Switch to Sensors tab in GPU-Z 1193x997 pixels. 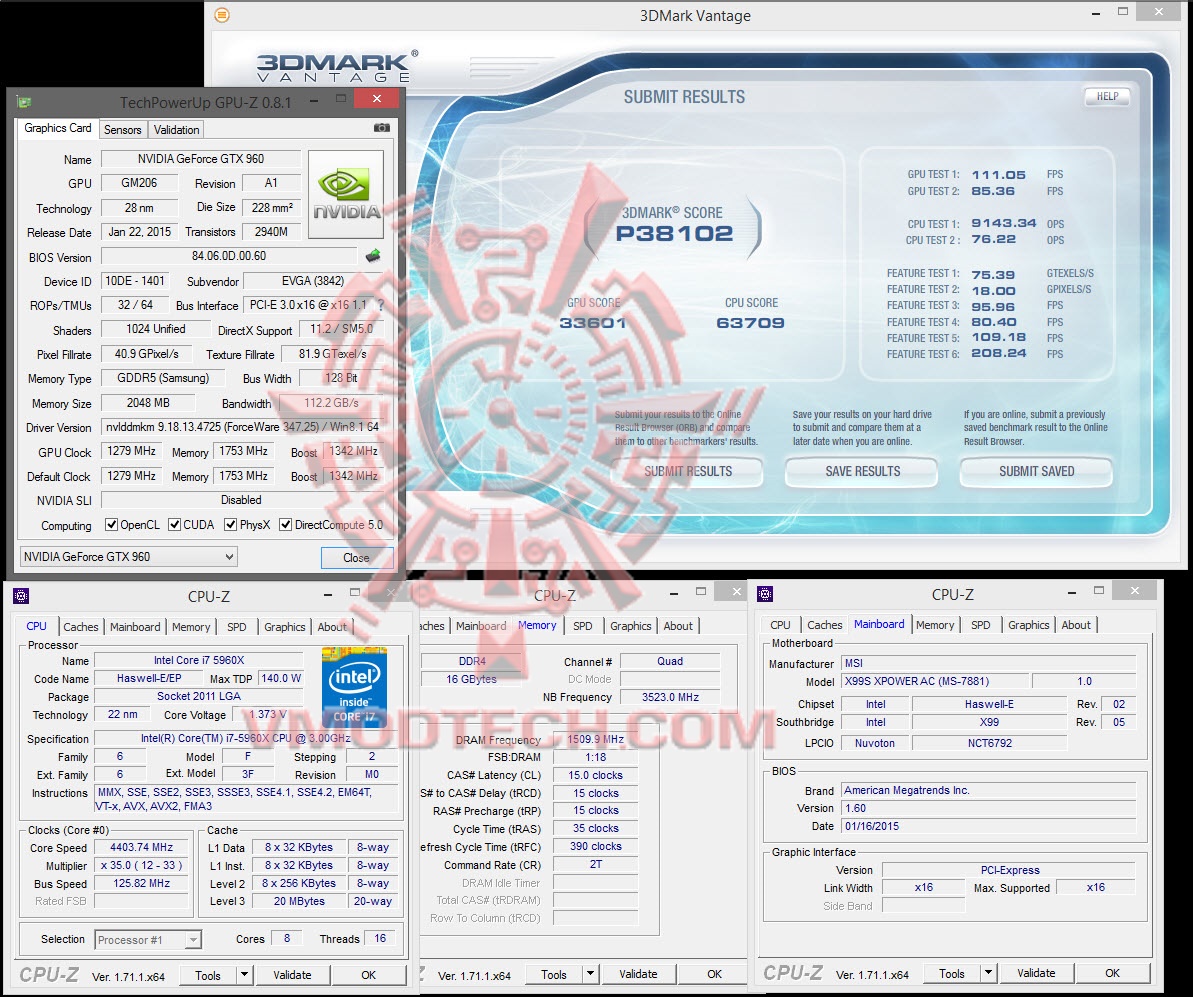pyautogui.click(x=122, y=129)
